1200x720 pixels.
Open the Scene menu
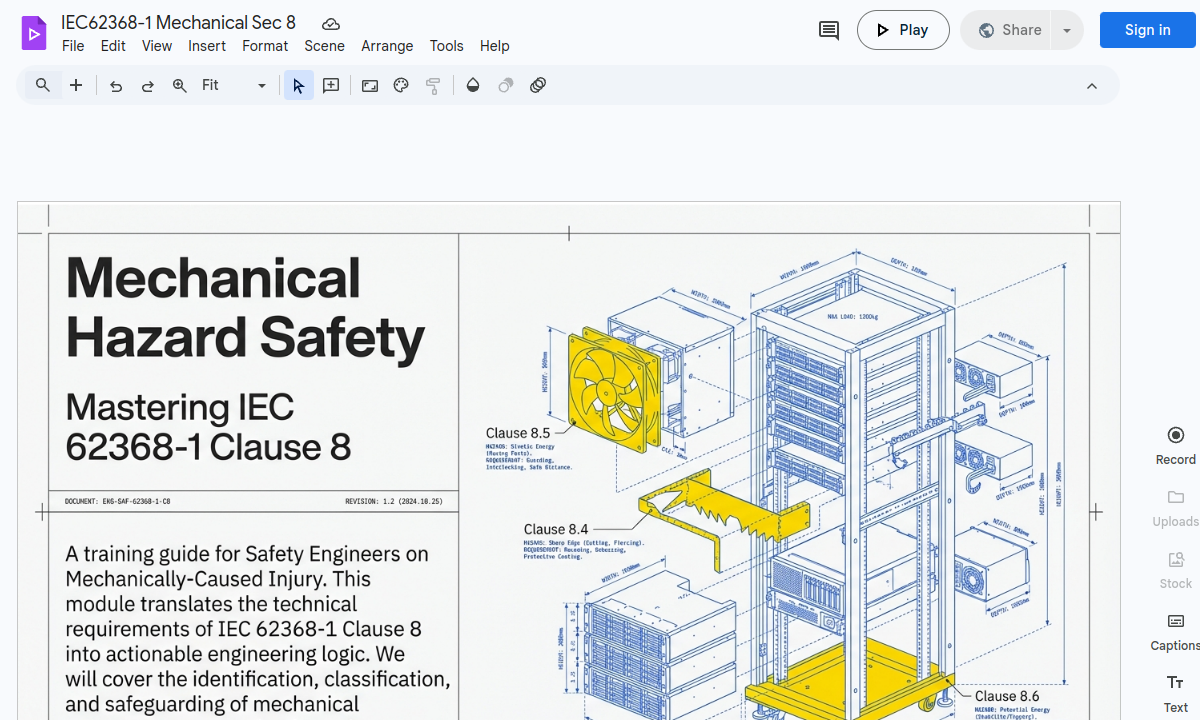click(x=324, y=46)
